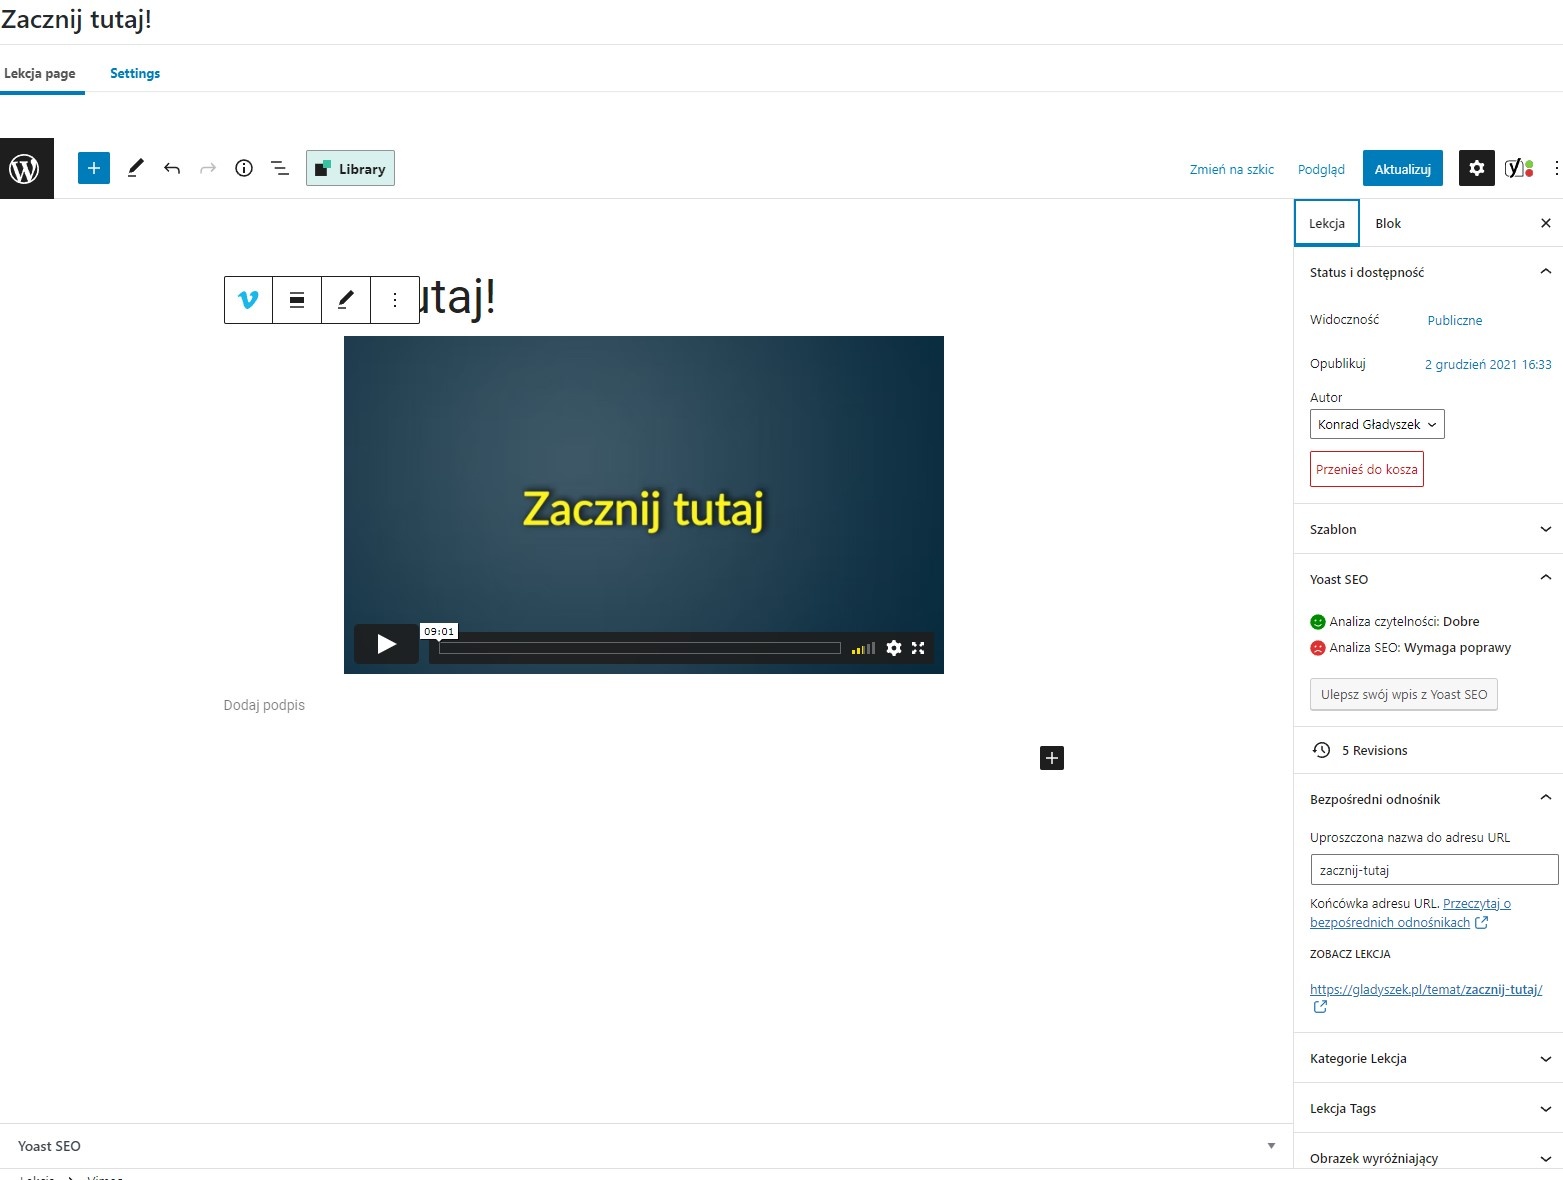This screenshot has height=1180, width=1563.
Task: Click the WordPress logo icon
Action: click(x=26, y=169)
